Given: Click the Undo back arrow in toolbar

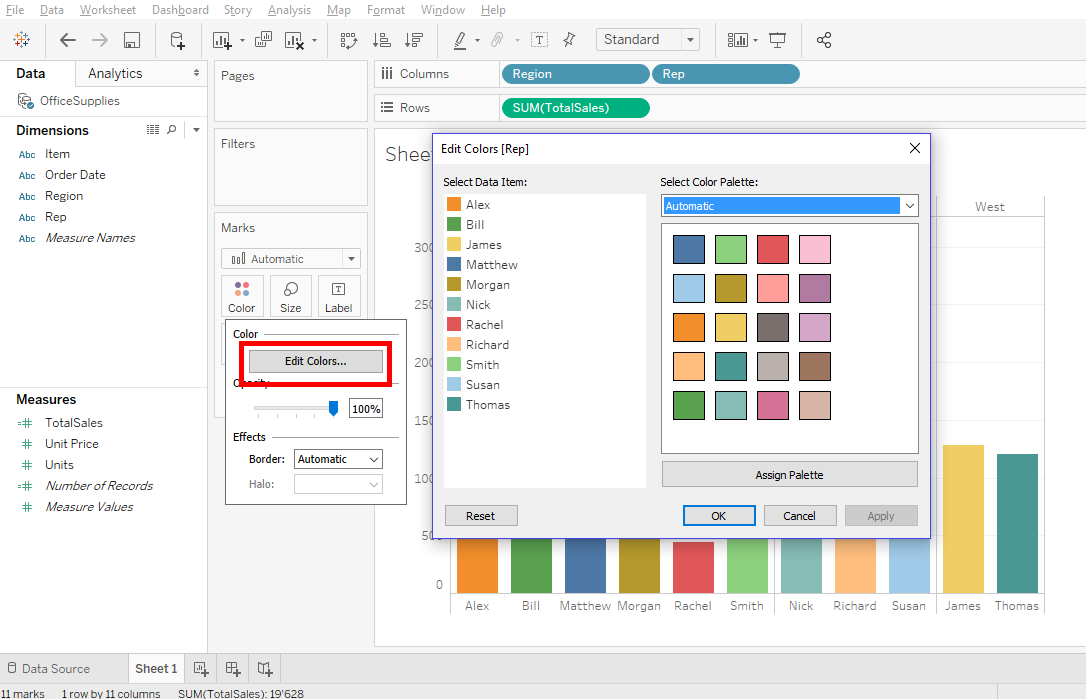Looking at the screenshot, I should pos(68,40).
